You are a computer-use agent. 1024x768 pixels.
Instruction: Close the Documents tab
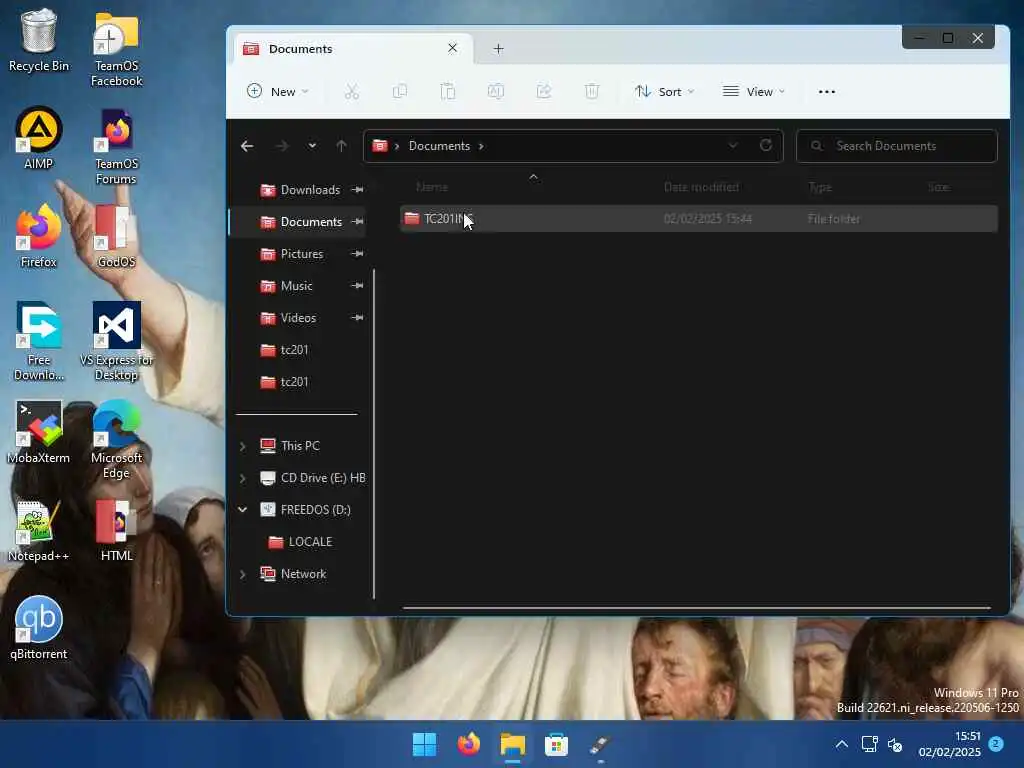[453, 48]
